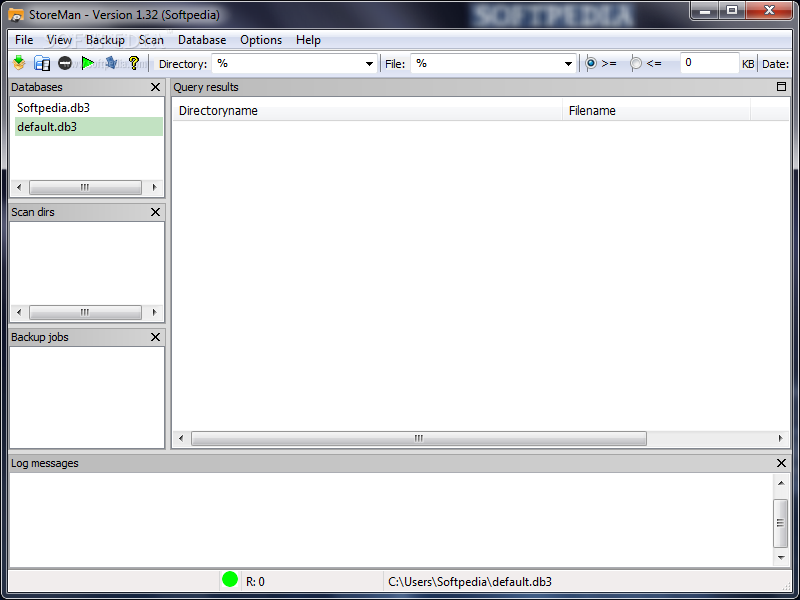
Task: Click the green play arrow icon
Action: 88,63
